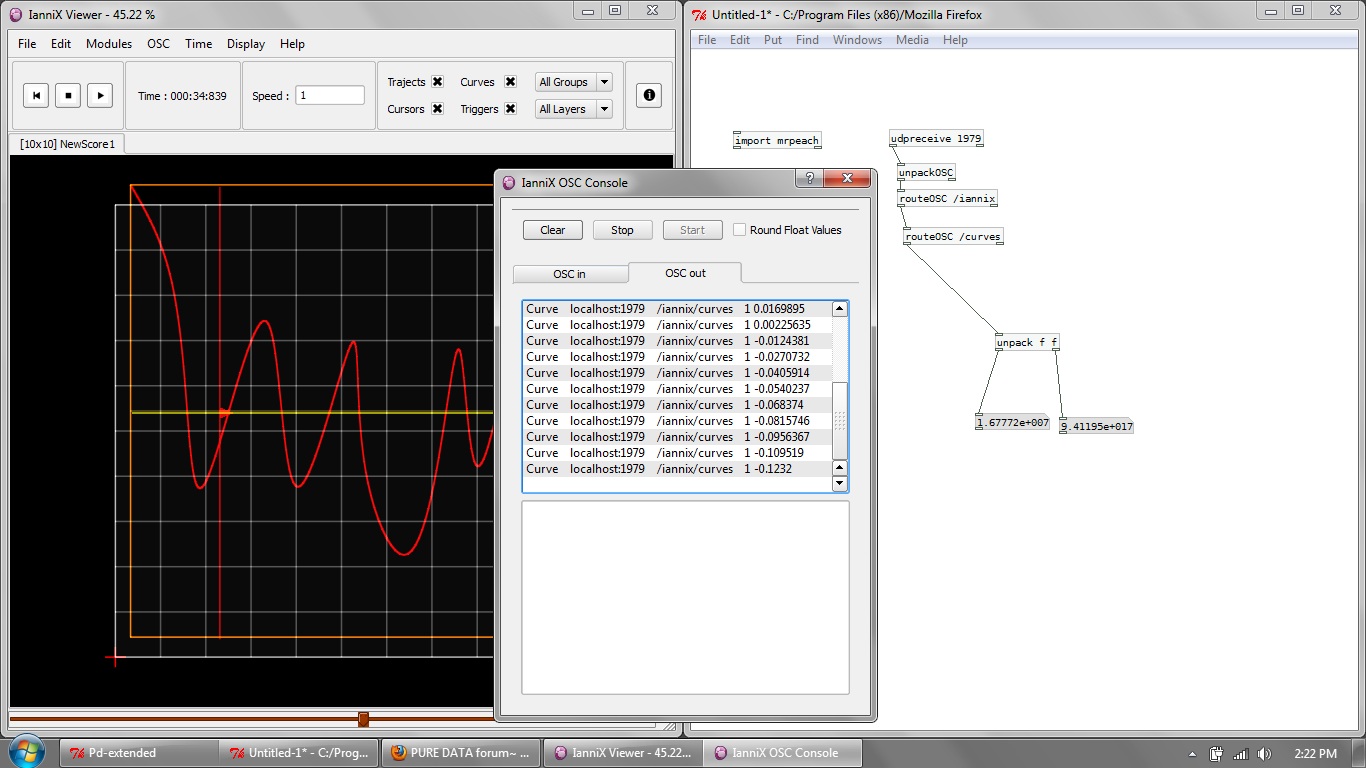Open the OSC menu in IanniX Viewer
The image size is (1366, 768).
[x=158, y=44]
